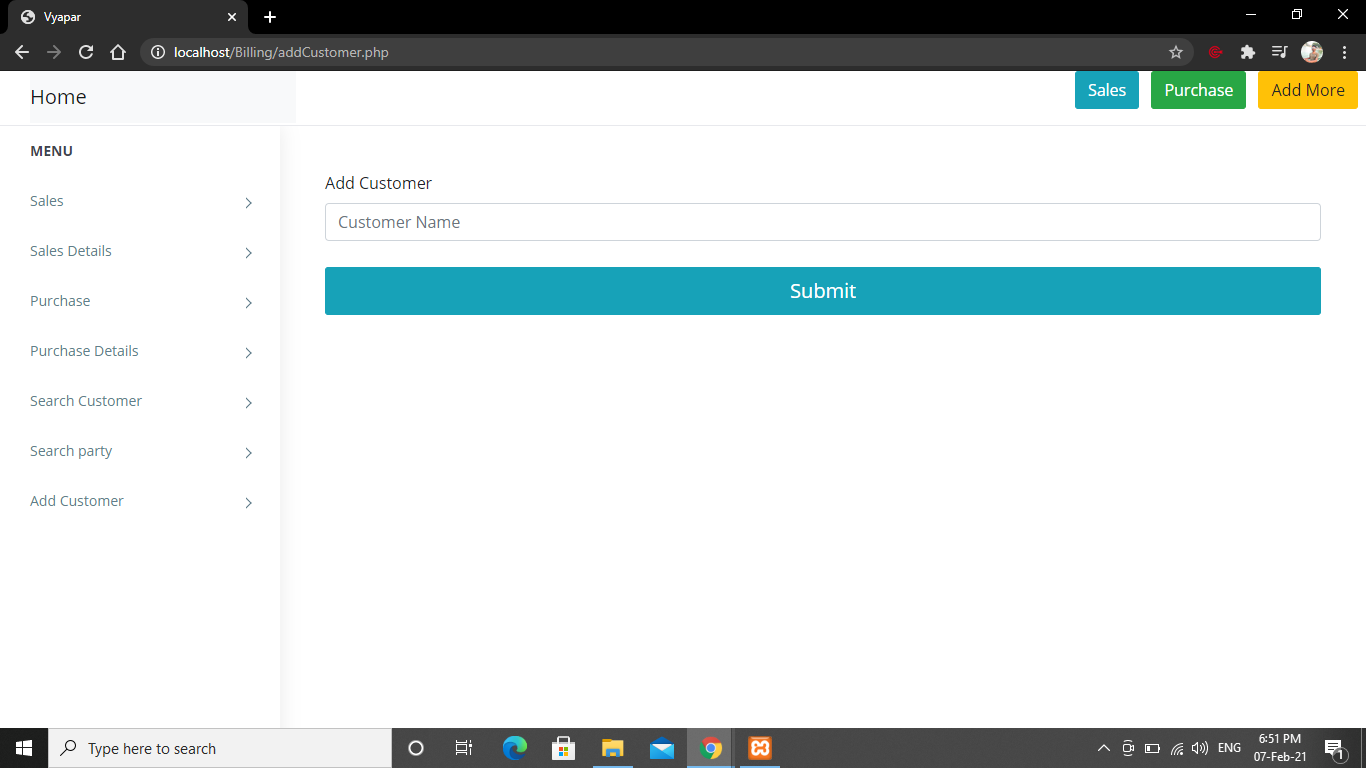Open Search party sidebar item
This screenshot has width=1366, height=768.
pos(71,451)
